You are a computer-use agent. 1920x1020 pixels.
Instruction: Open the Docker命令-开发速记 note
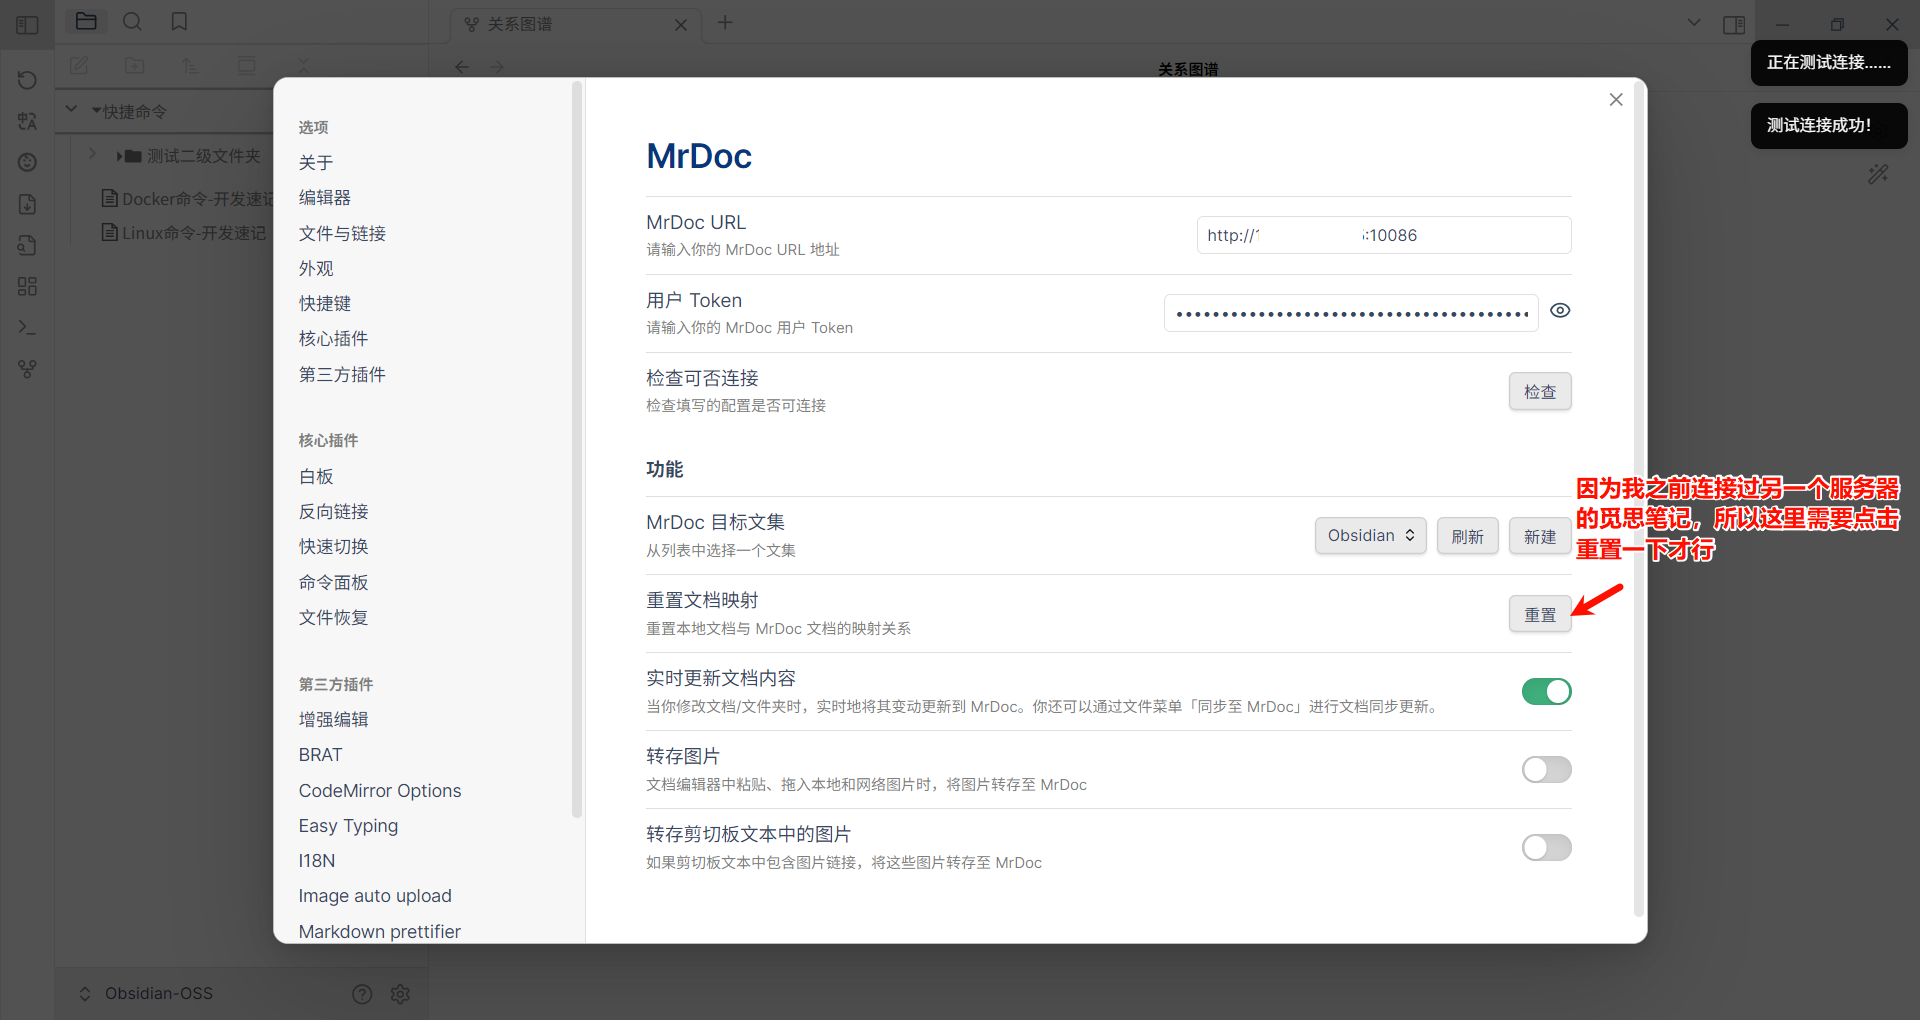[x=187, y=199]
